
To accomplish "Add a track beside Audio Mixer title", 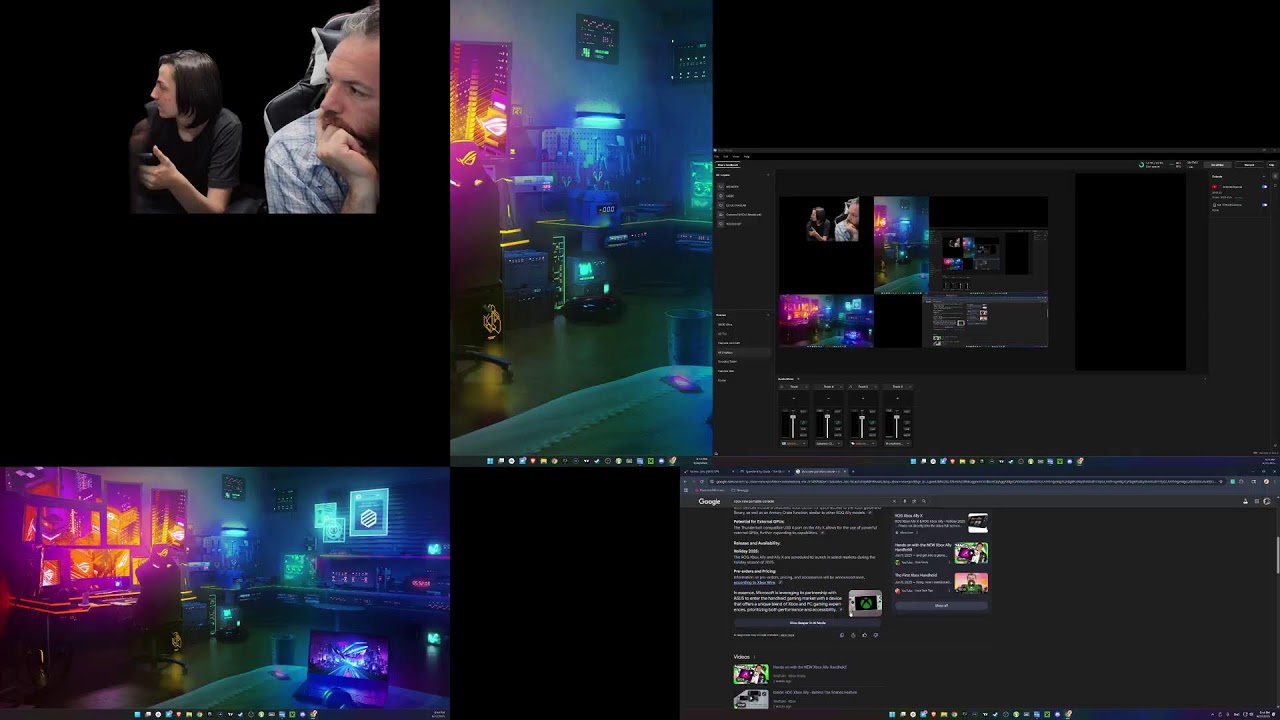I will pyautogui.click(x=798, y=379).
